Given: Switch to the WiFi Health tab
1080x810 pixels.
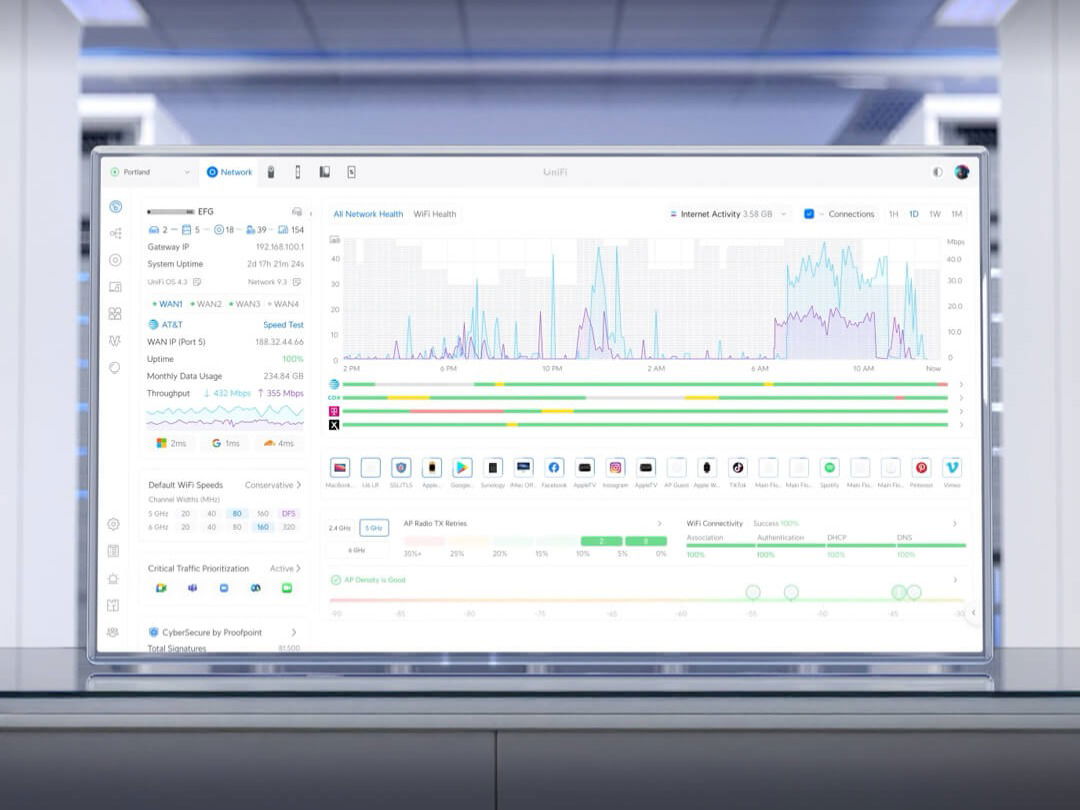Looking at the screenshot, I should click(435, 214).
